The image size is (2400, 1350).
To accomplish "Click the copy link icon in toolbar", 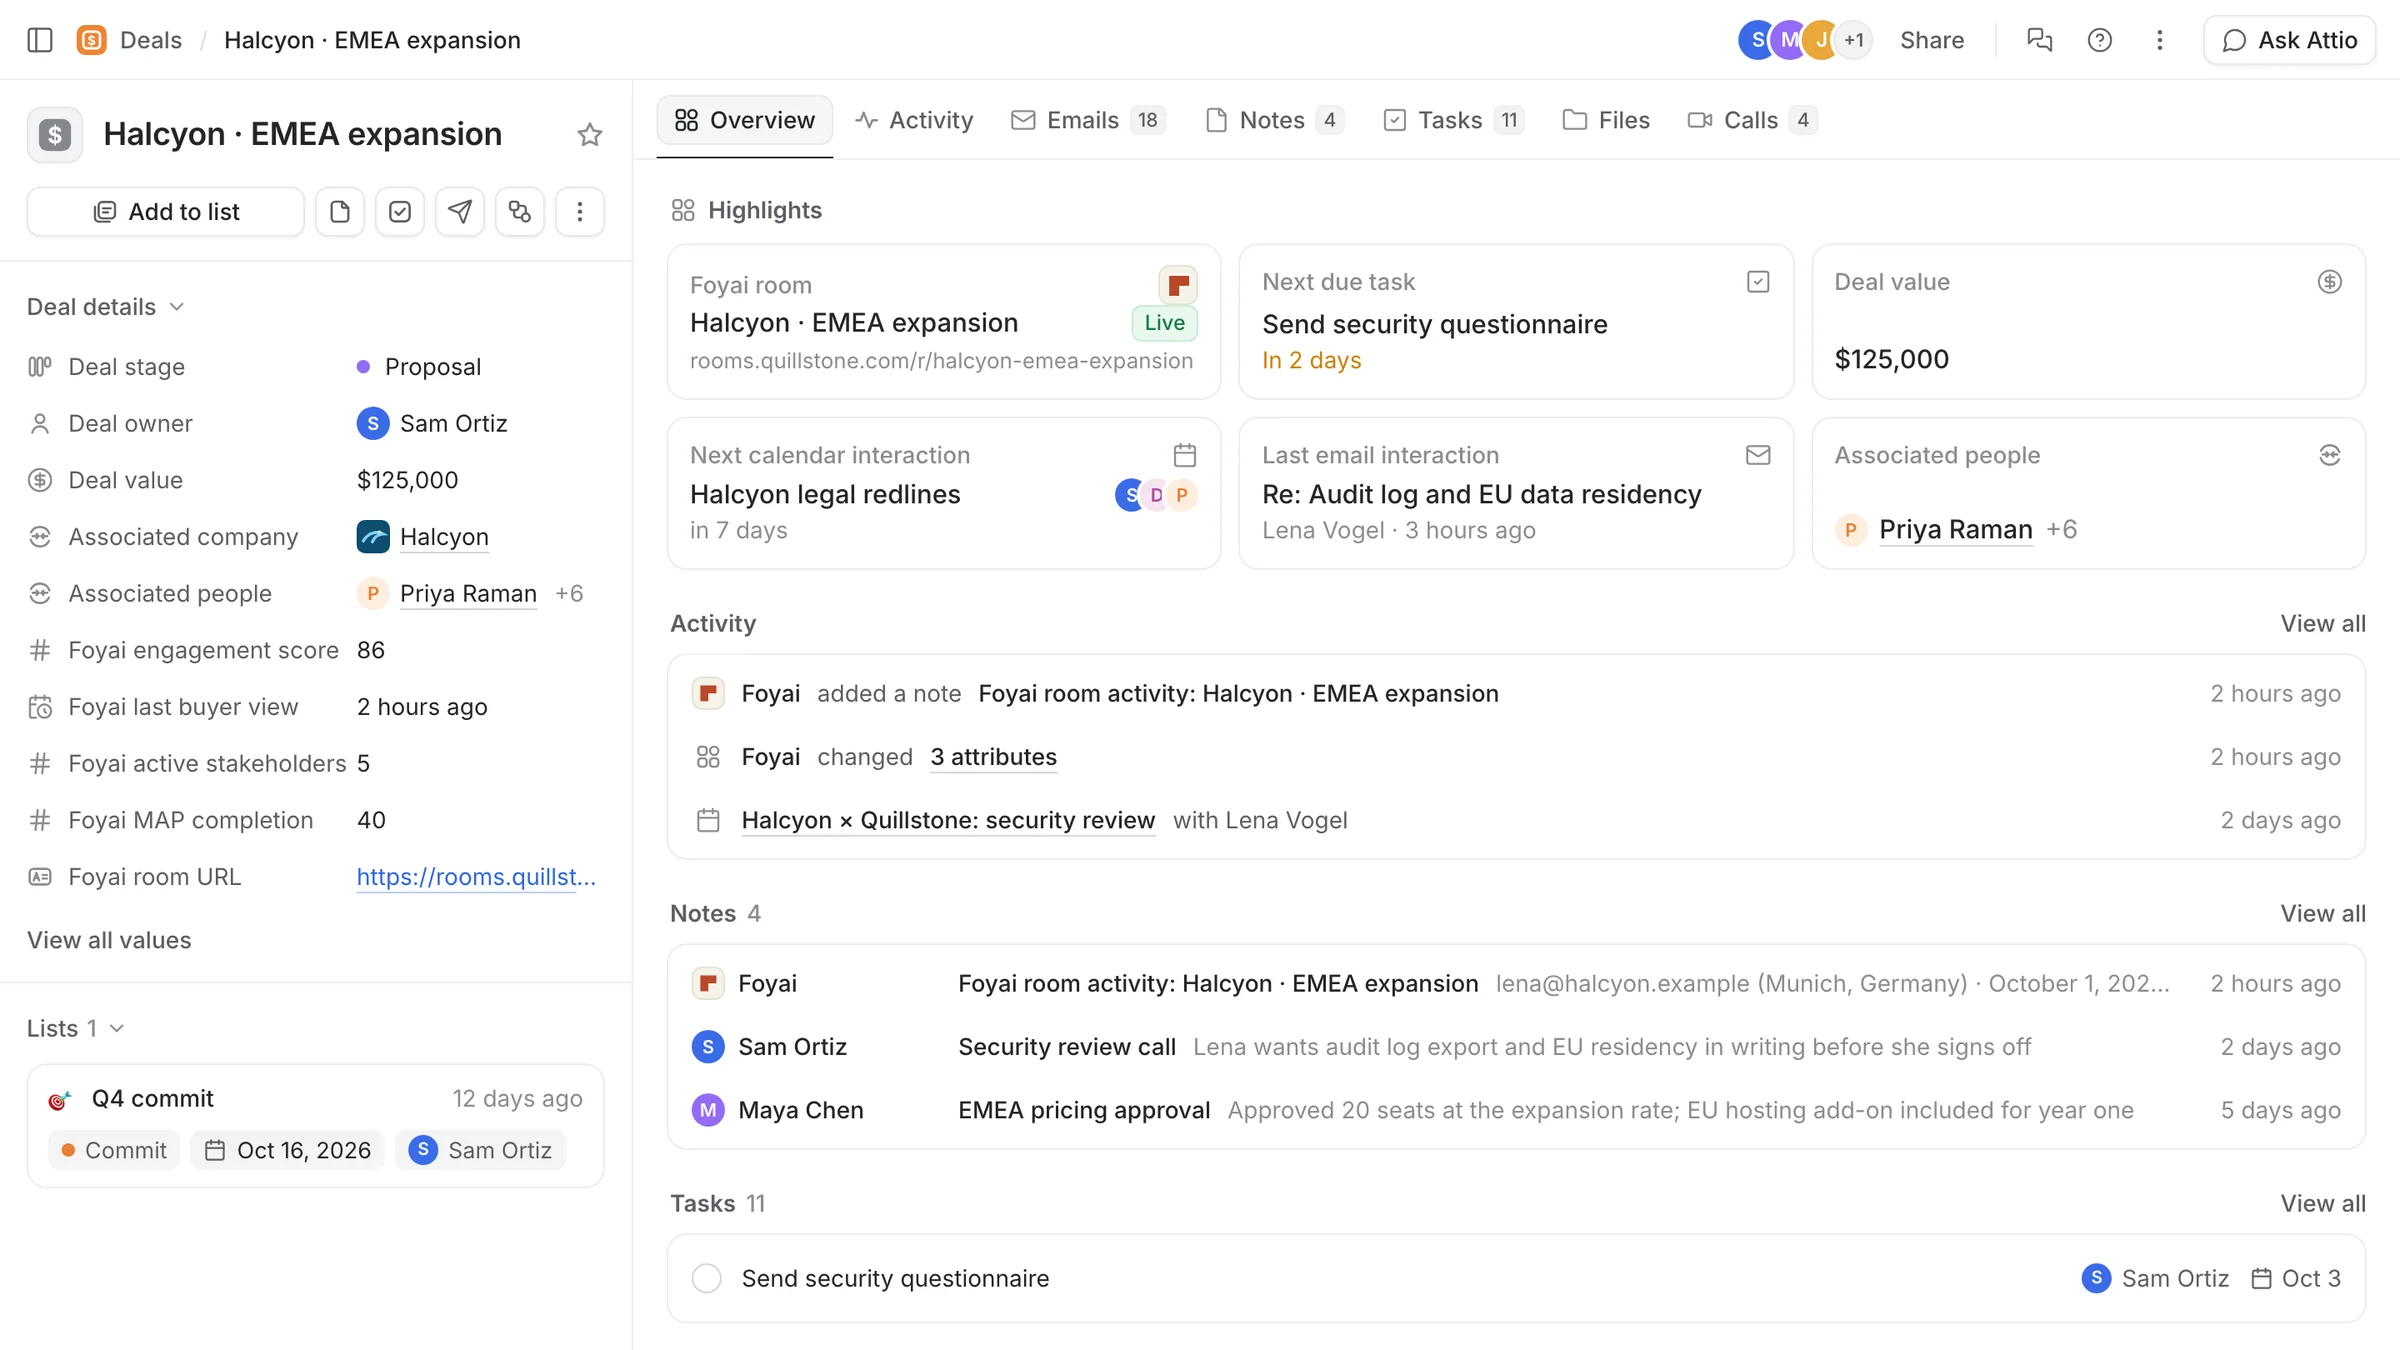I will [x=520, y=212].
